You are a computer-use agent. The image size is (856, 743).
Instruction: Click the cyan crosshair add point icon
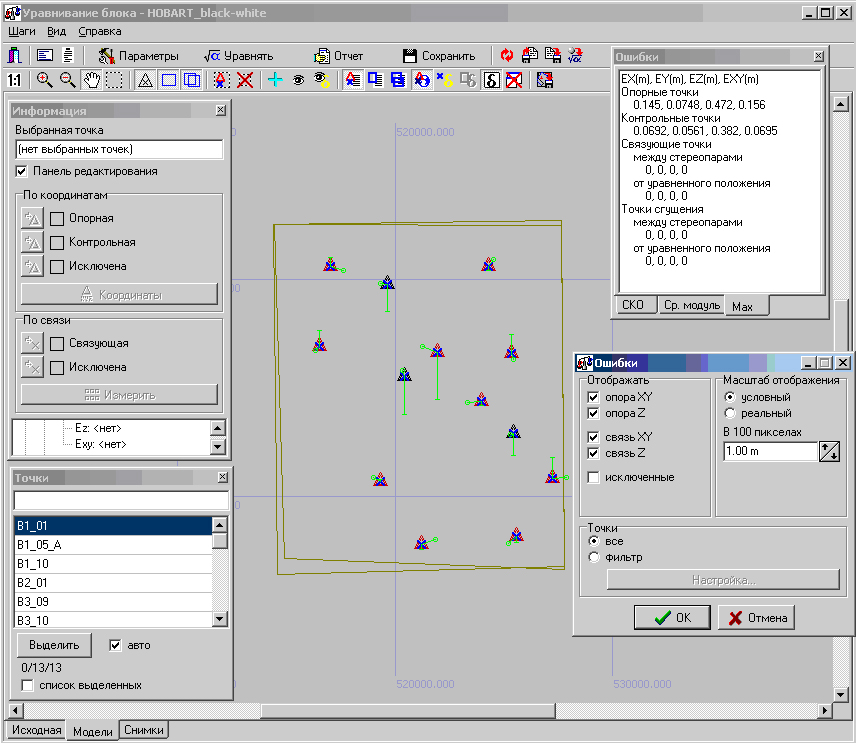[276, 81]
